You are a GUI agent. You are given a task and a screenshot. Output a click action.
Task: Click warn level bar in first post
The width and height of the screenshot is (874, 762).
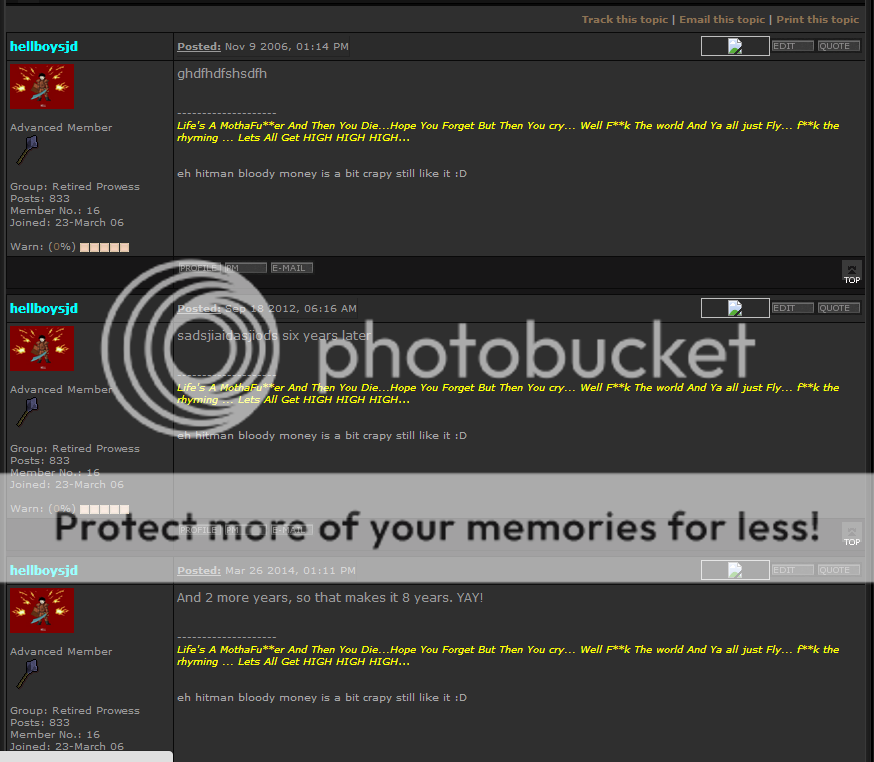[104, 247]
